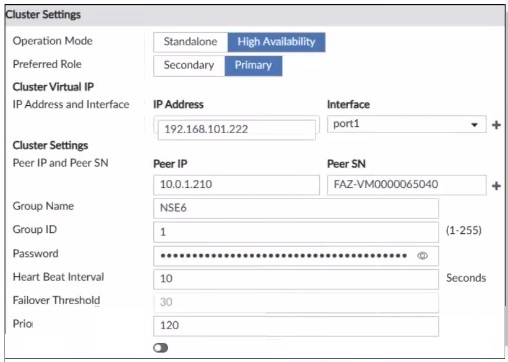Select Standalone operation mode

pos(190,42)
